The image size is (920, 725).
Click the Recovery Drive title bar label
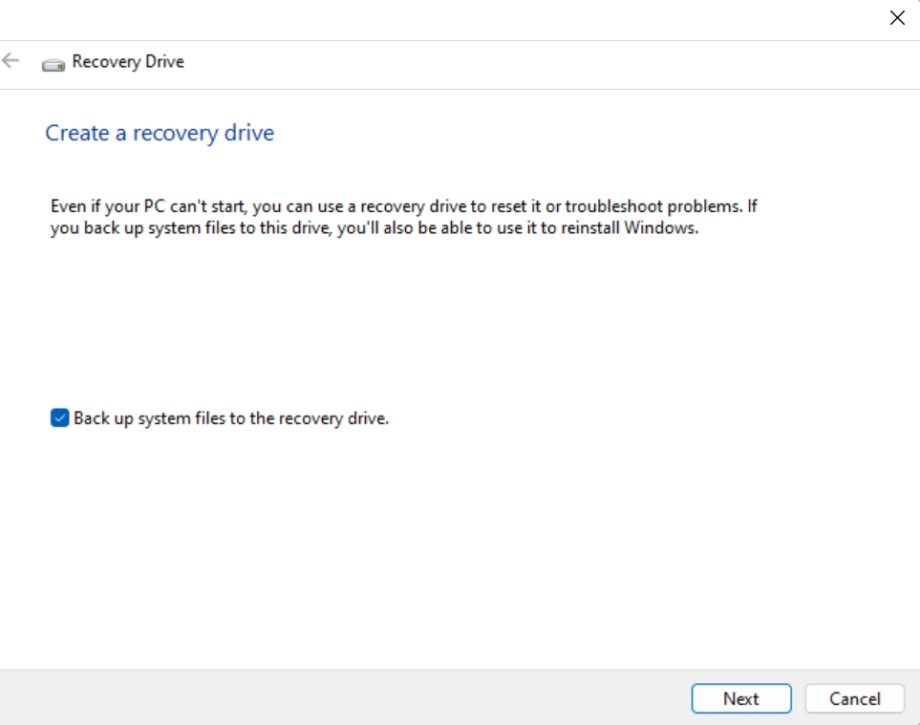point(127,61)
